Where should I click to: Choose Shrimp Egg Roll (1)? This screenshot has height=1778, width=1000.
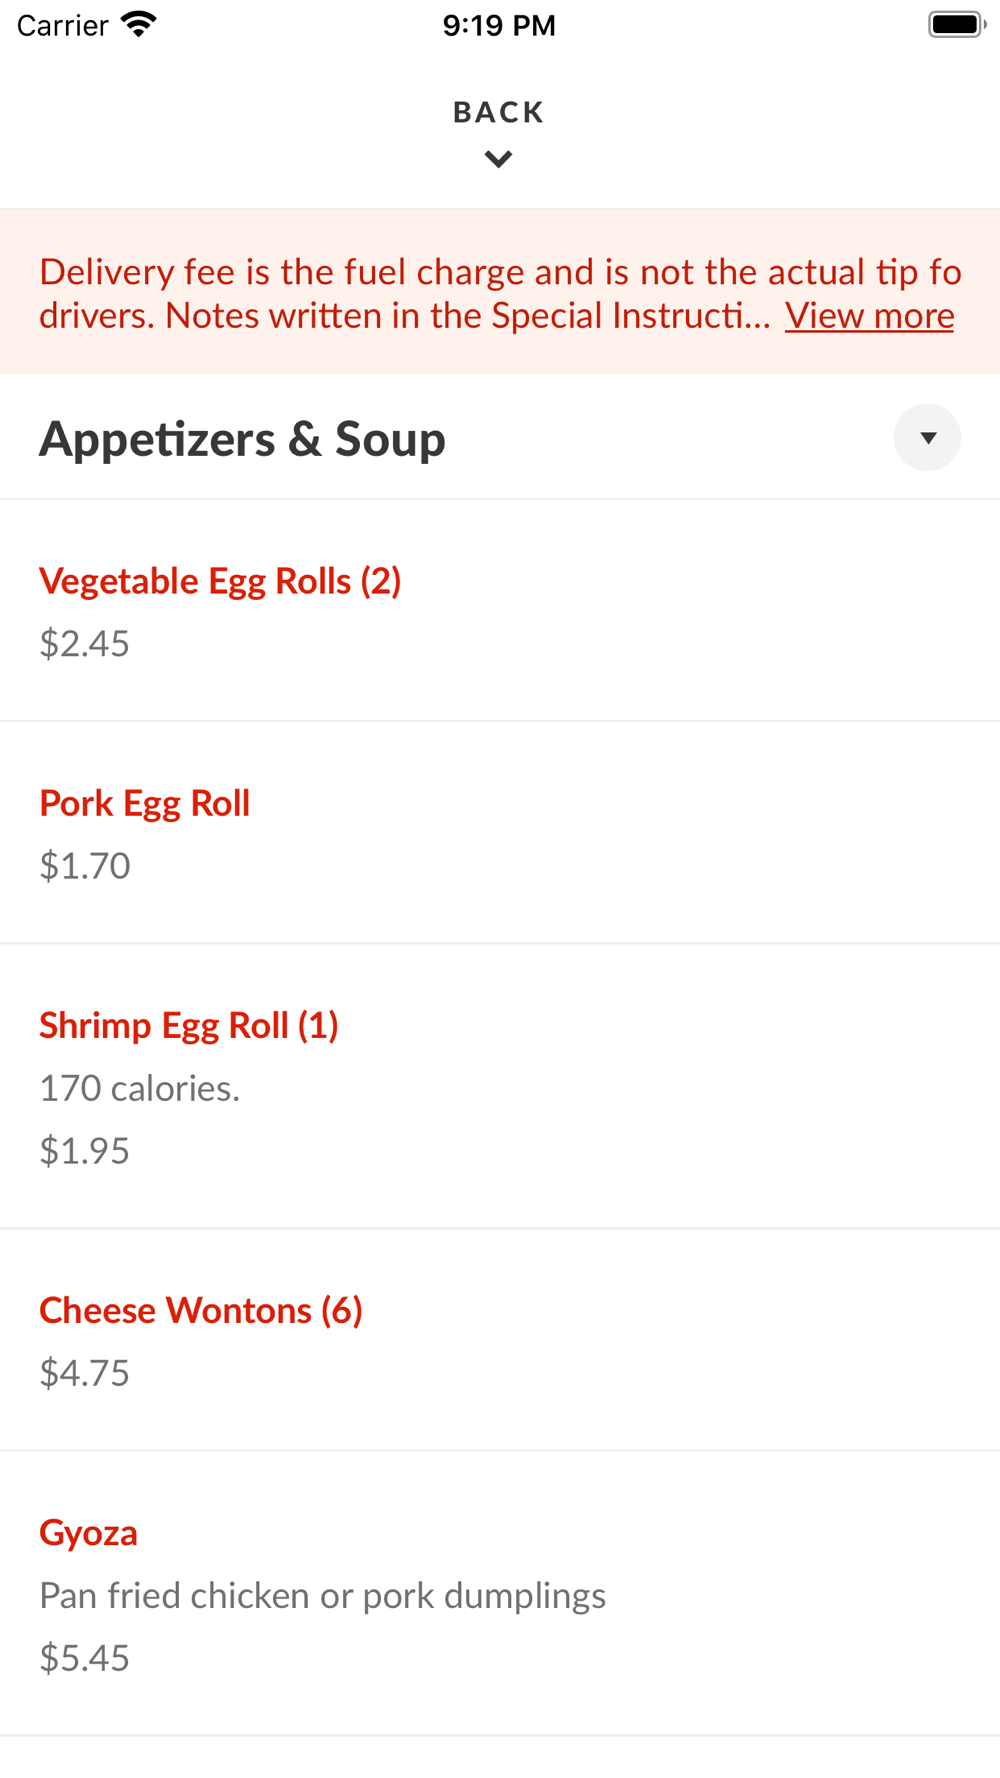[x=189, y=1025]
